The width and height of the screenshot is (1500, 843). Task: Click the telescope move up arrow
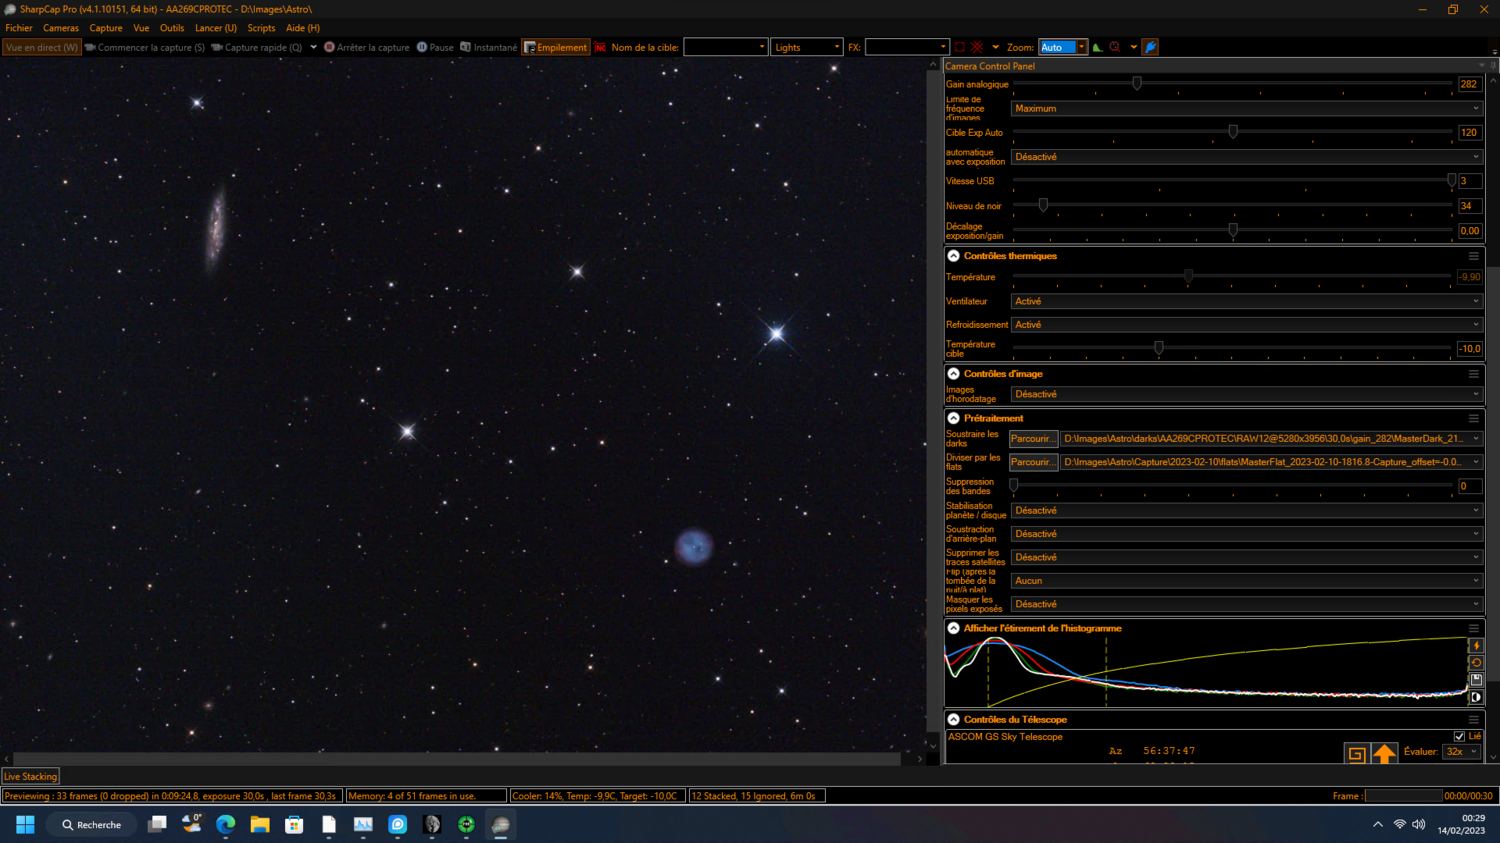[x=1384, y=754]
